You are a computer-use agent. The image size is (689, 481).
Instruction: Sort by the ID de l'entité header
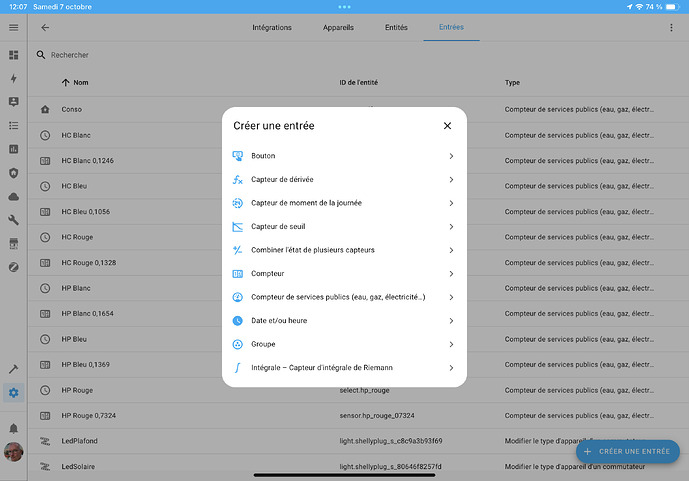click(x=358, y=83)
